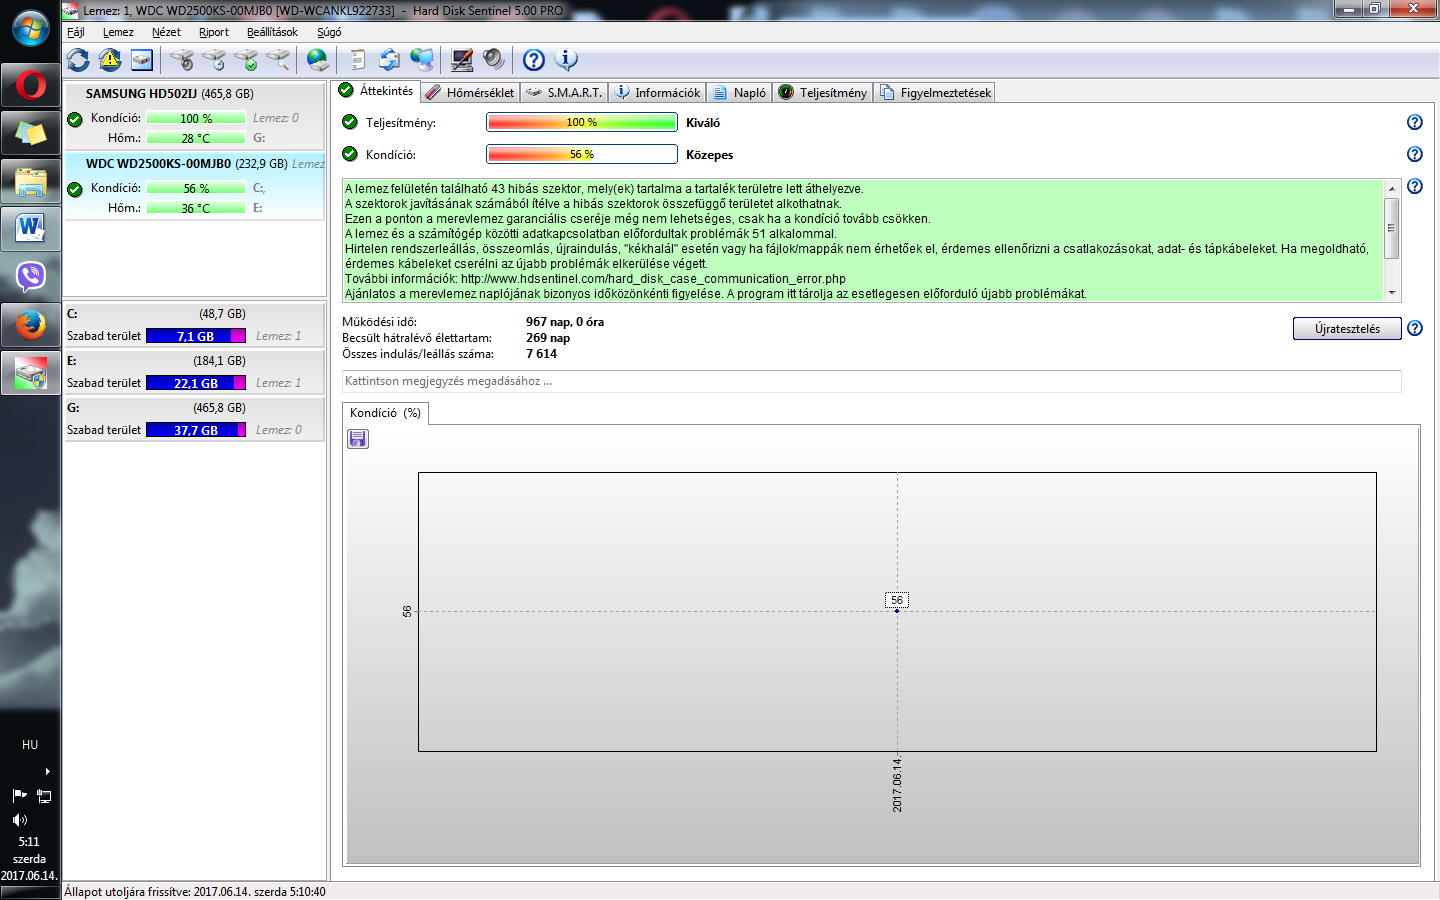Click the description box scroll-up arrow
1440x900 pixels.
[1392, 188]
